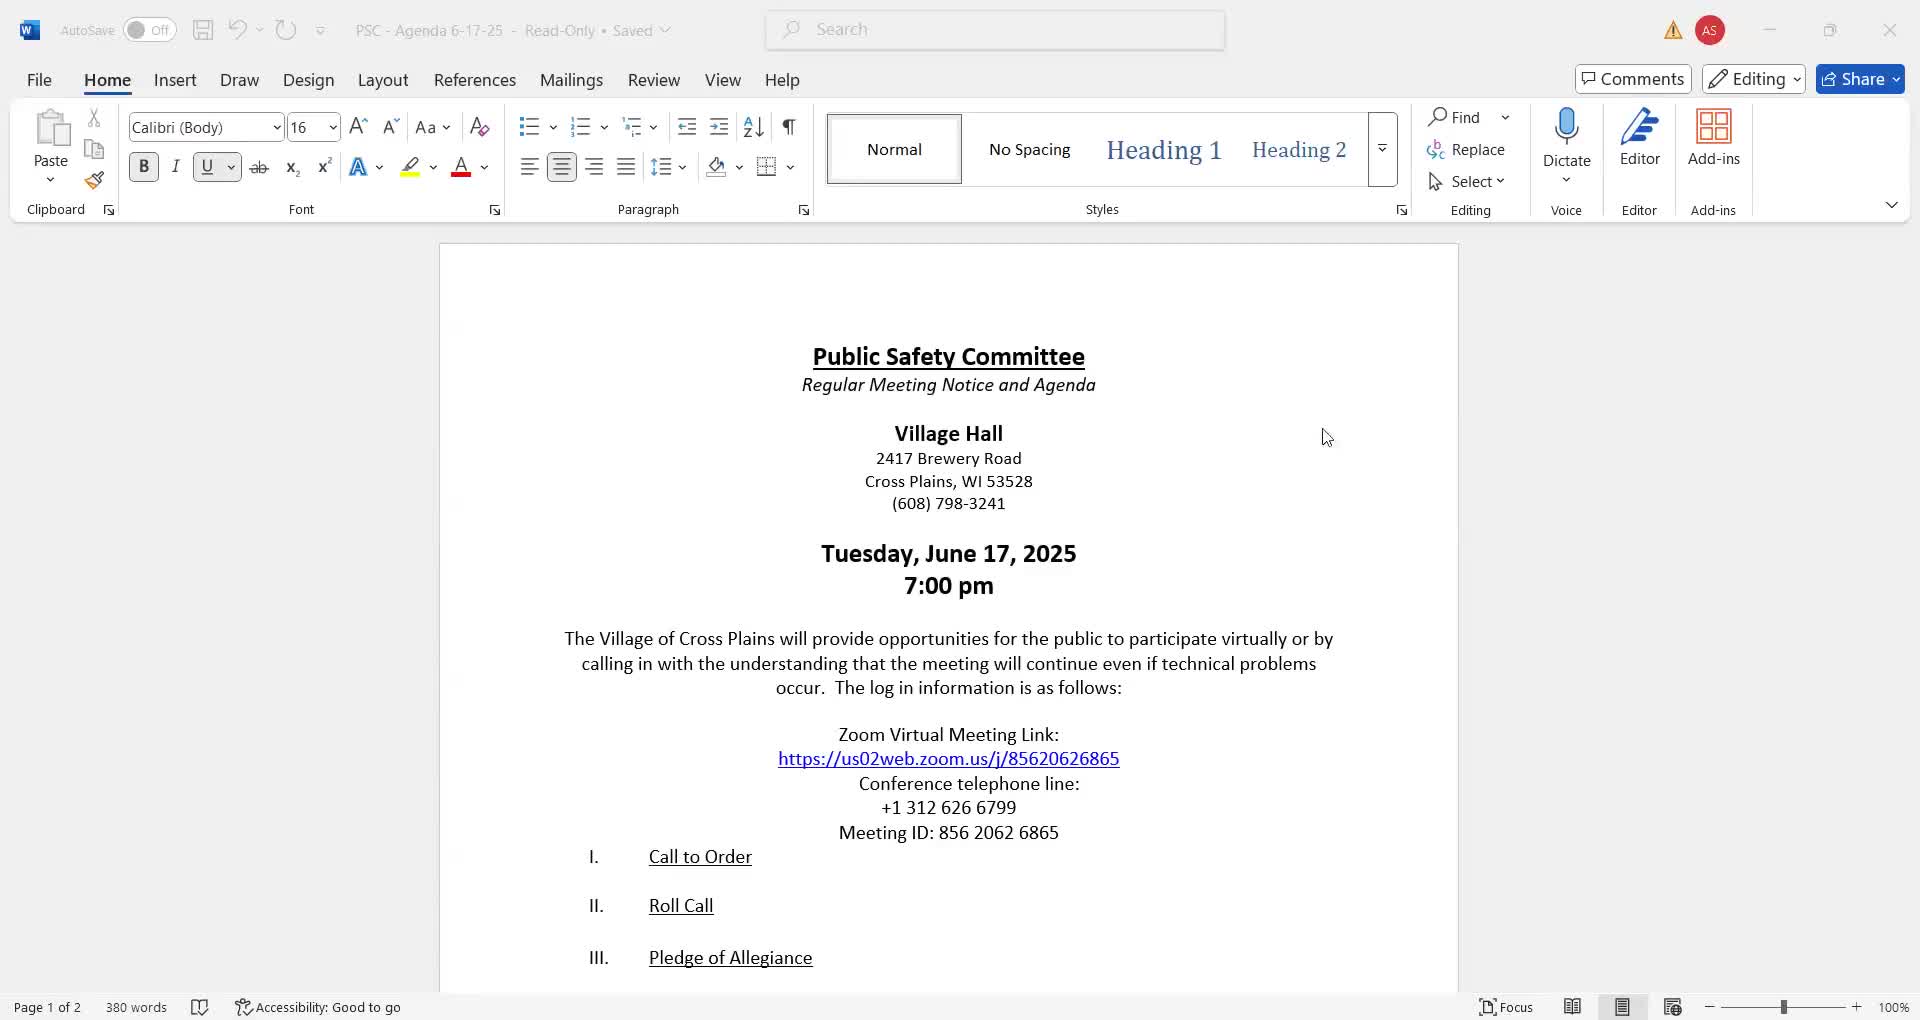Click the Format Painter brush icon
This screenshot has height=1020, width=1920.
click(94, 181)
